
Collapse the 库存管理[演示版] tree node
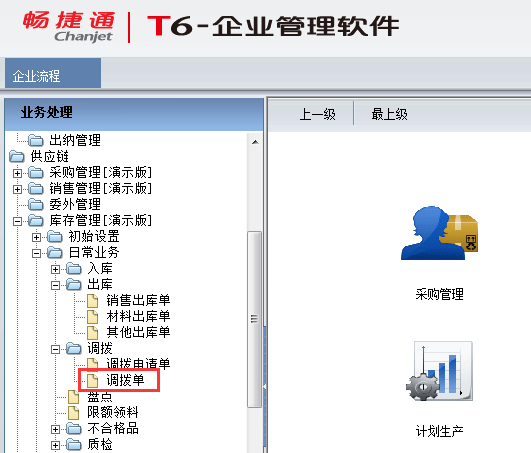click(x=17, y=221)
